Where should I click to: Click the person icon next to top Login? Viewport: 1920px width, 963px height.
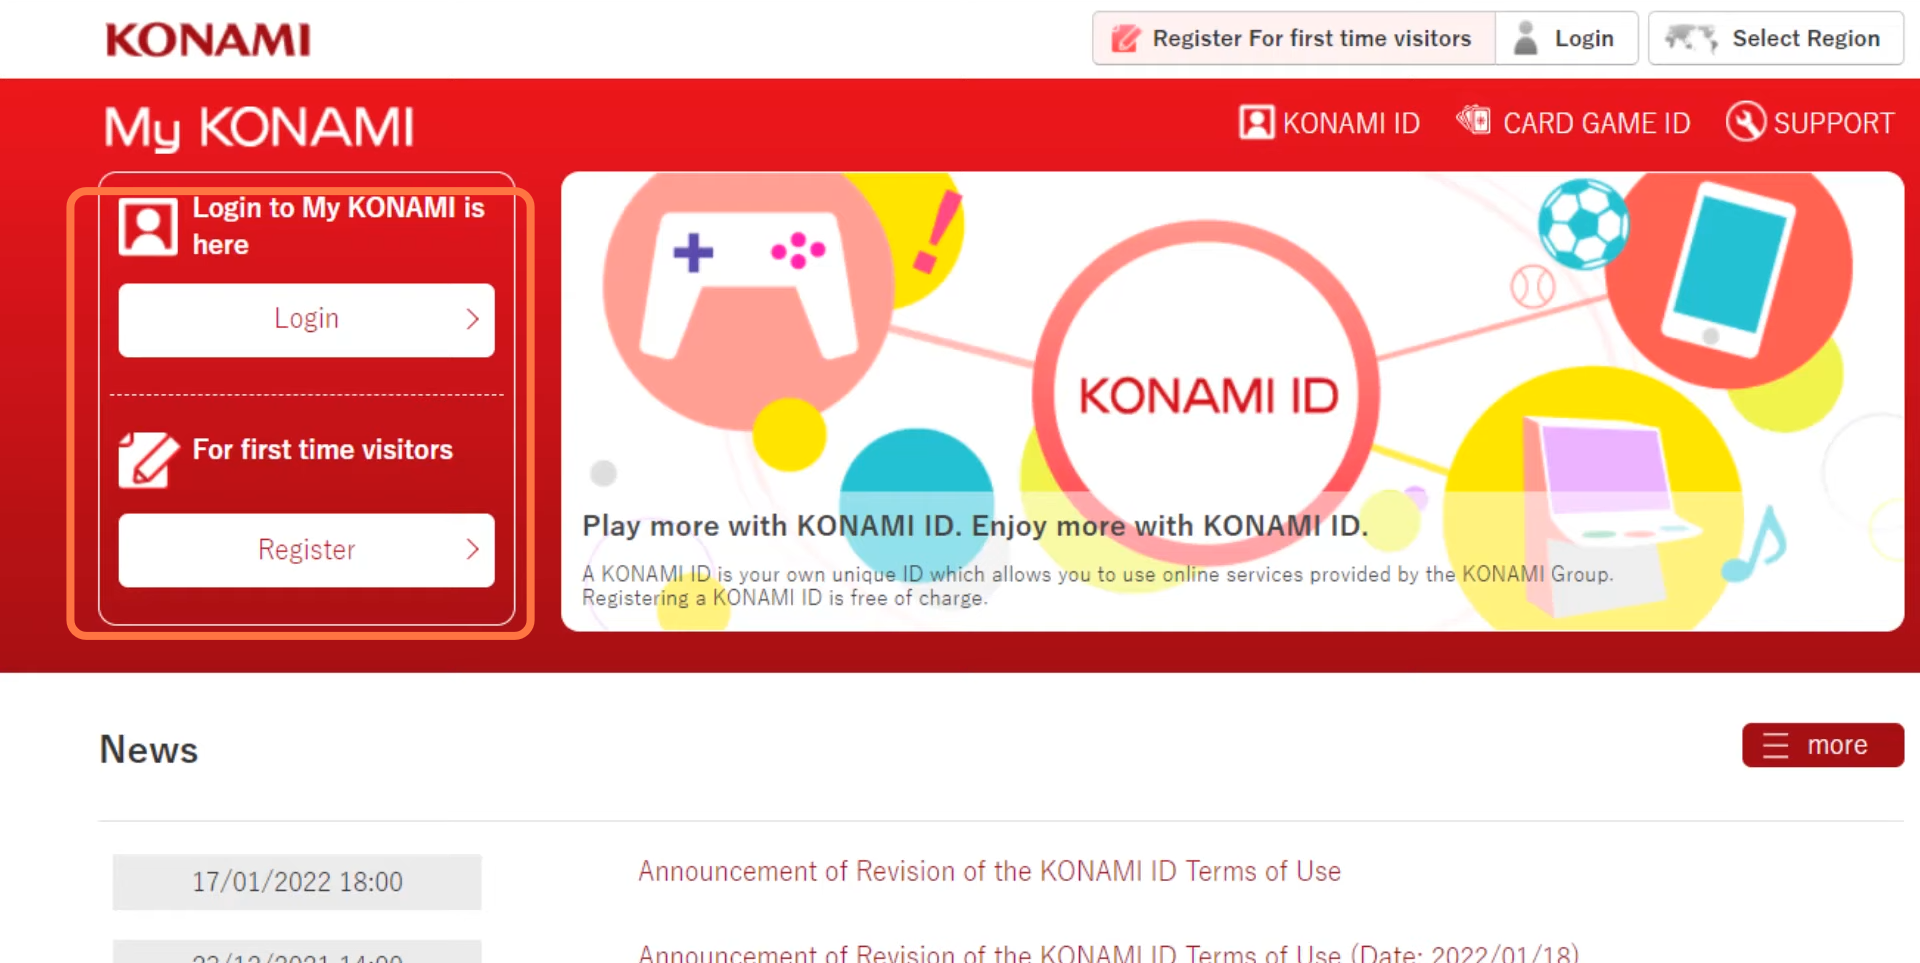coord(1525,38)
